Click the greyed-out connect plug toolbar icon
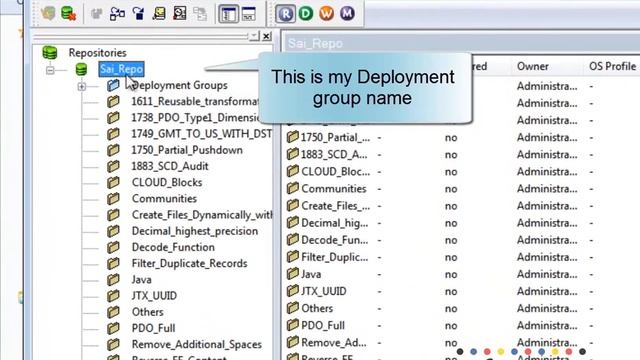The height and width of the screenshot is (360, 640). 96,14
